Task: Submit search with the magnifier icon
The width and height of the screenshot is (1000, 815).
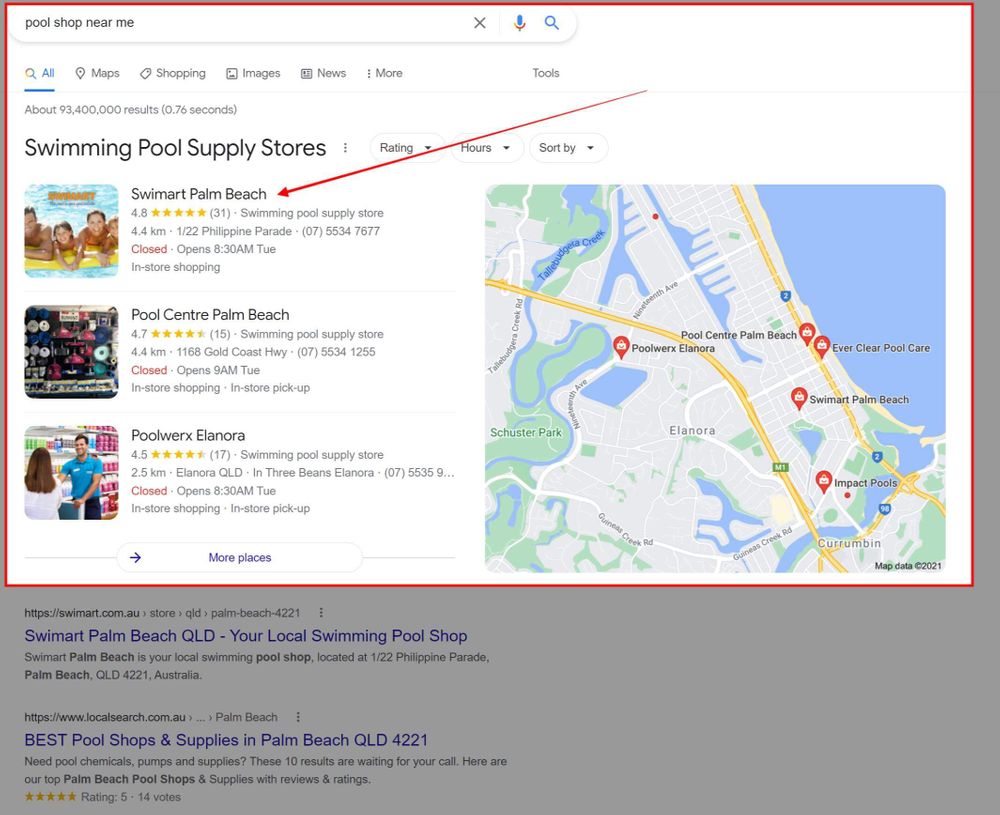Action: (552, 23)
